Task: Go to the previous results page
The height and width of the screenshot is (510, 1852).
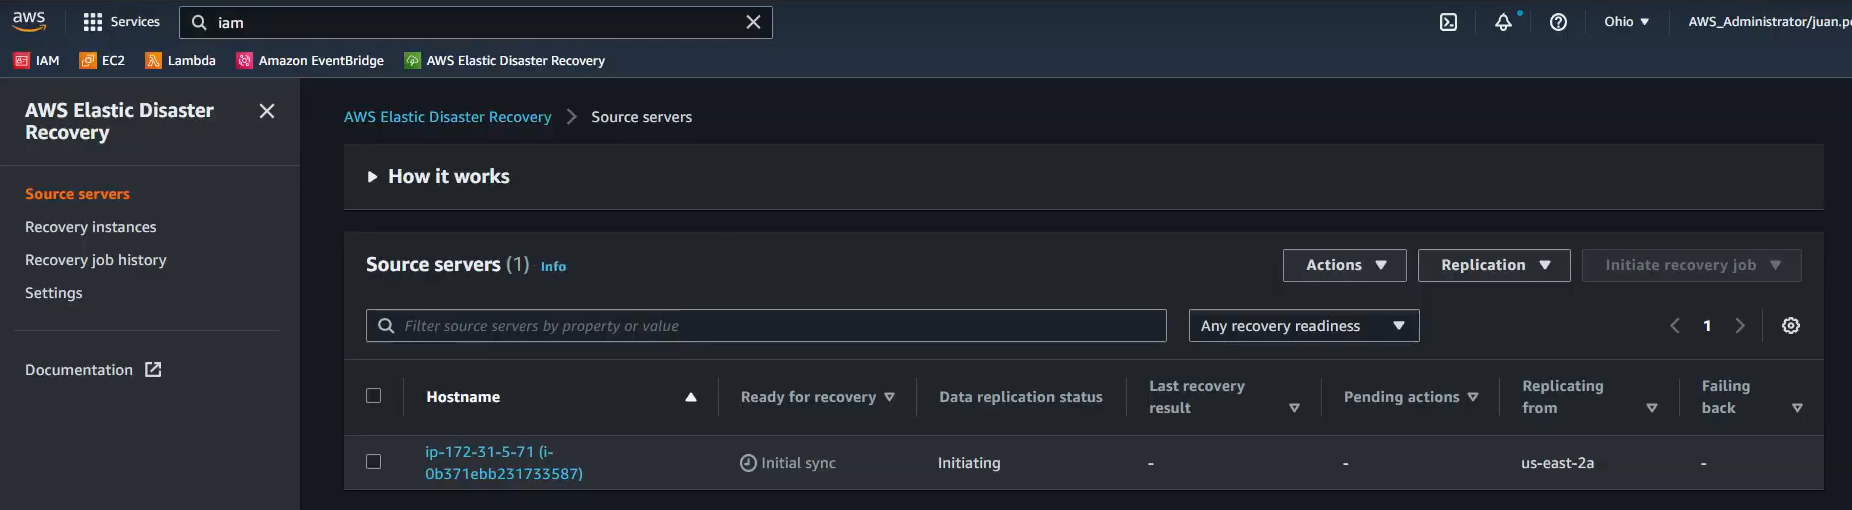Action: 1675,326
